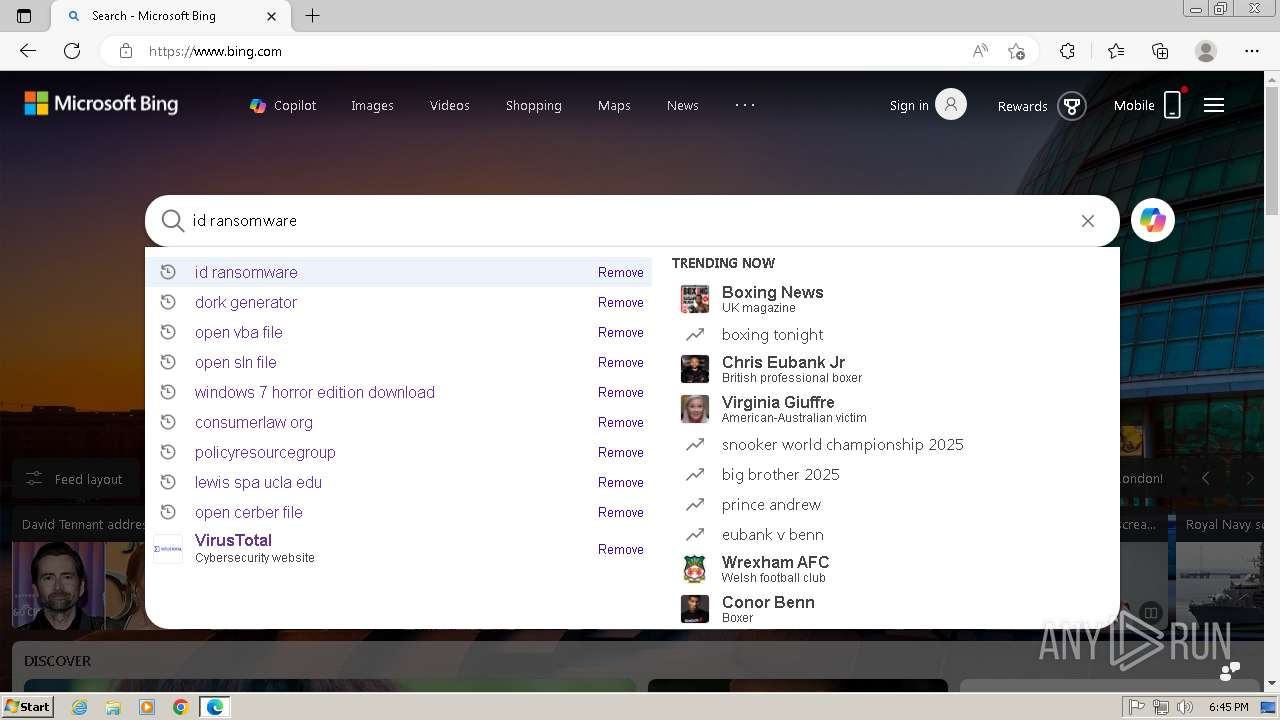
Task: Click the Windows Start button
Action: [28, 707]
